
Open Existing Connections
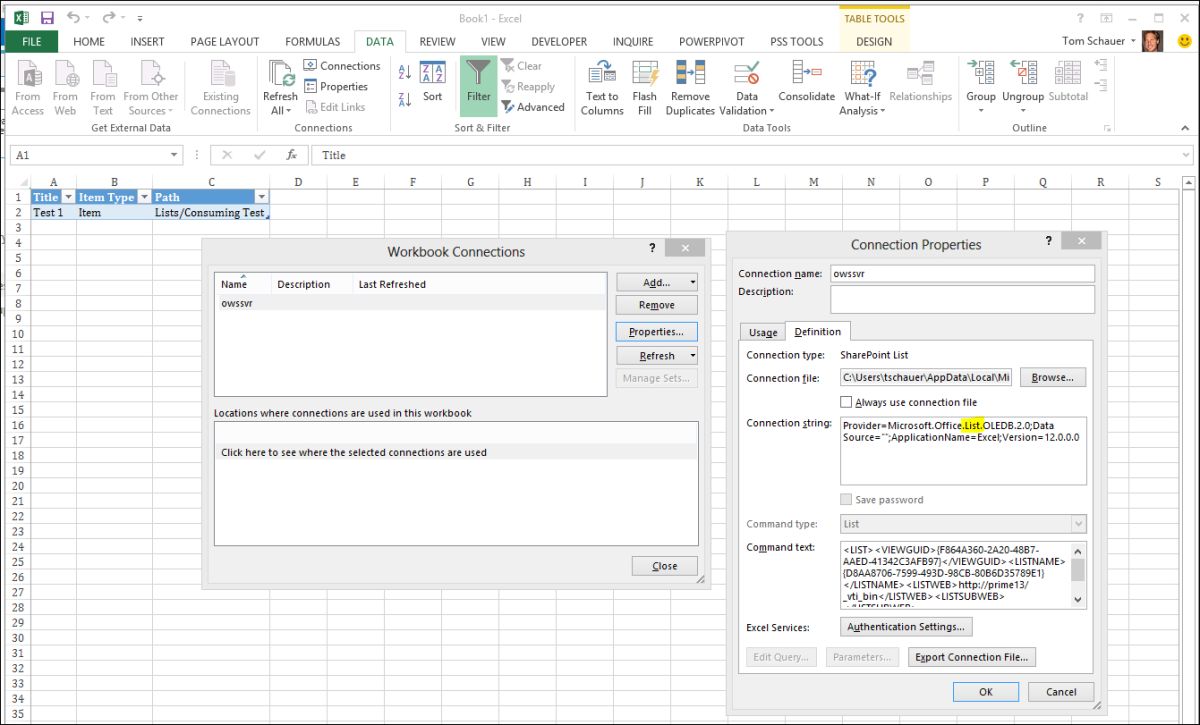220,88
